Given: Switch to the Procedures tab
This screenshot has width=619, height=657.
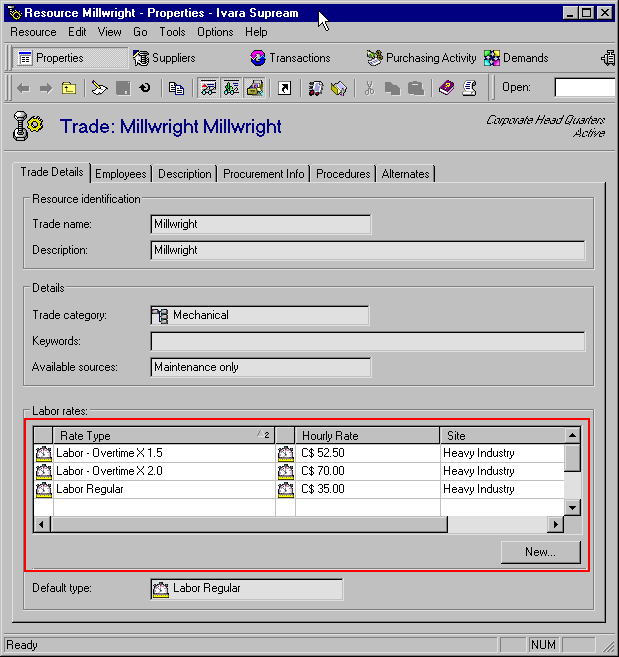Looking at the screenshot, I should point(343,174).
